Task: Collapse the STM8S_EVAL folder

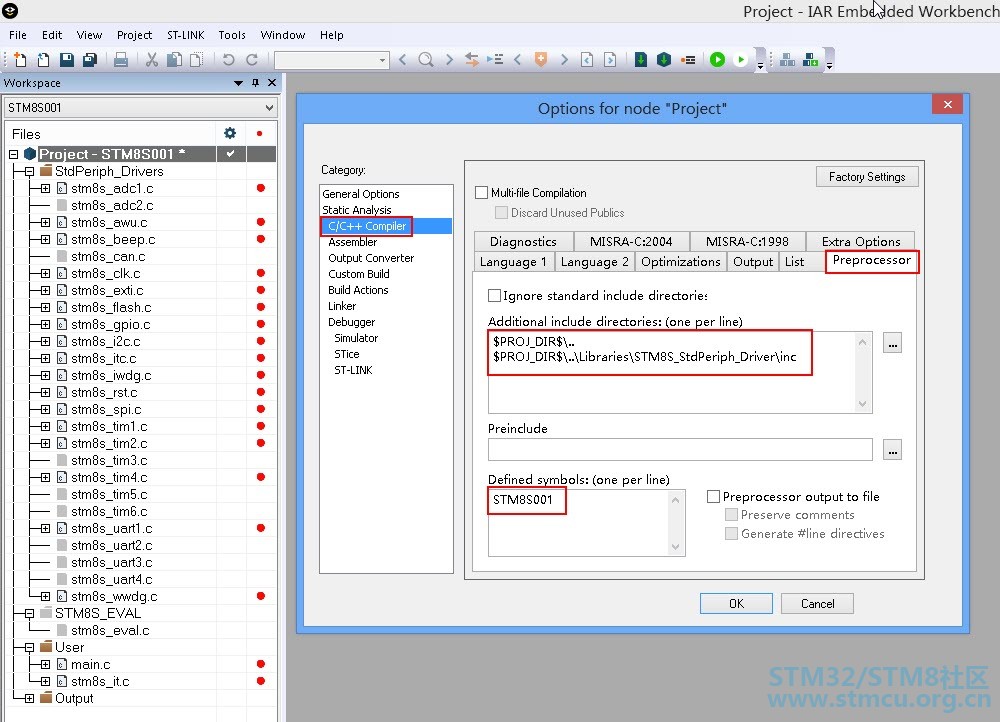Action: pyautogui.click(x=29, y=614)
